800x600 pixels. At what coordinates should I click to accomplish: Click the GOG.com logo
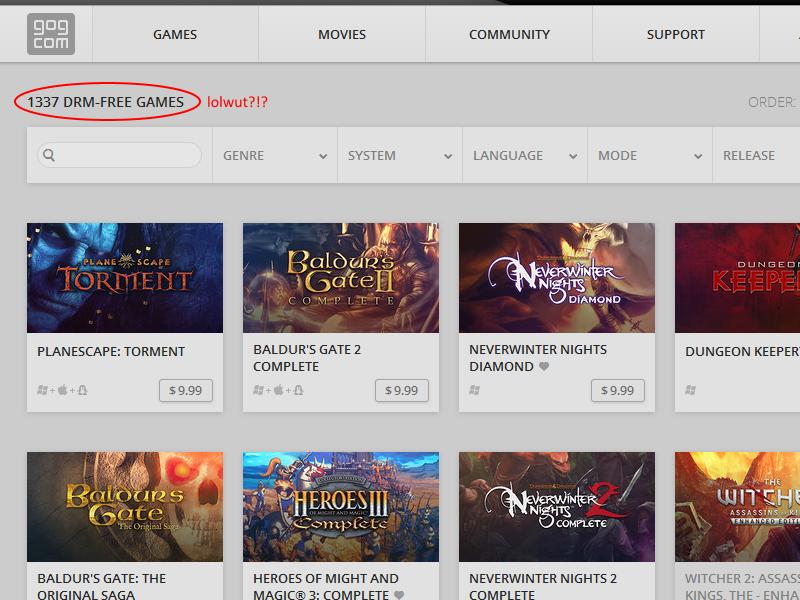51,34
